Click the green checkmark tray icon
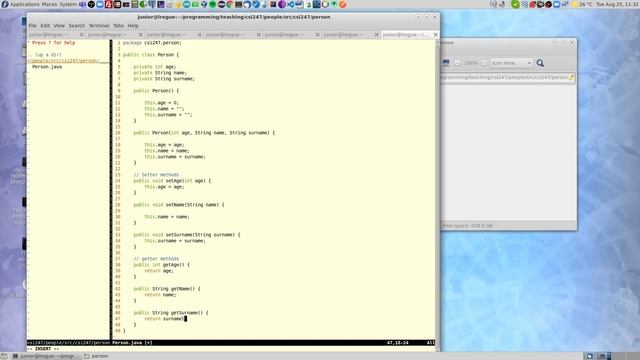Viewport: 640px width, 360px height. click(x=516, y=4)
